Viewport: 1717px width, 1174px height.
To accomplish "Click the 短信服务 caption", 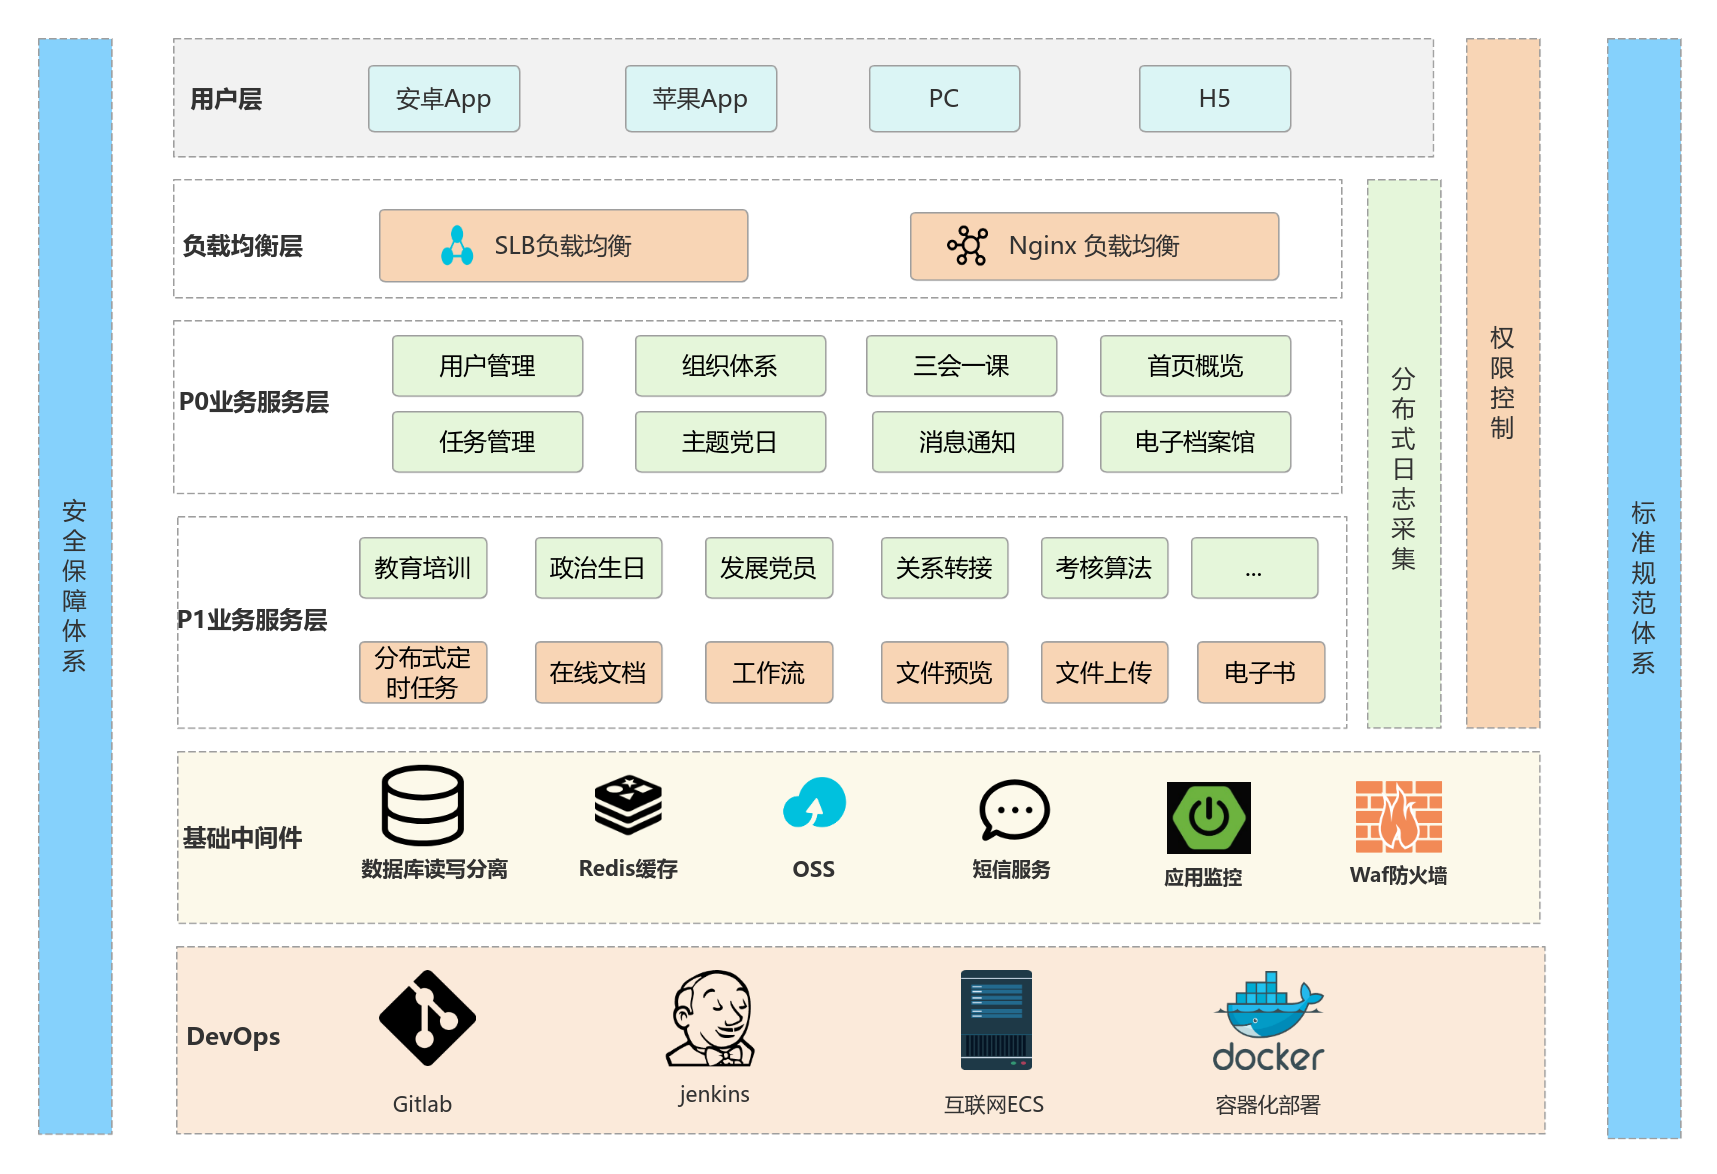I will (1012, 869).
